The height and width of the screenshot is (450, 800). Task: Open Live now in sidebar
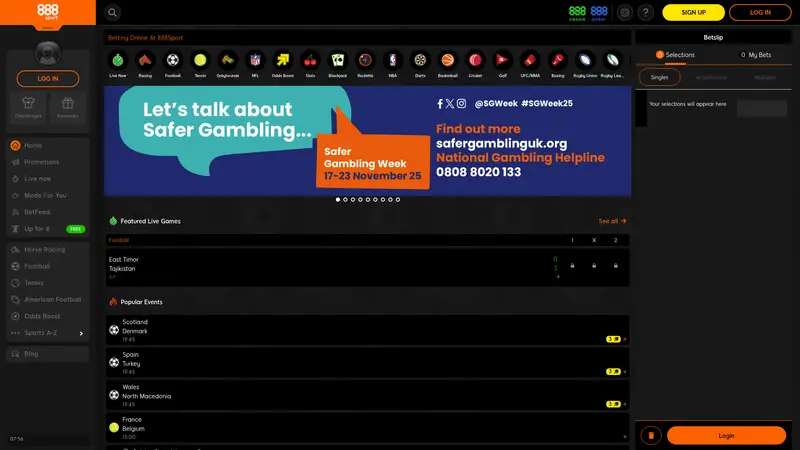[x=48, y=179]
